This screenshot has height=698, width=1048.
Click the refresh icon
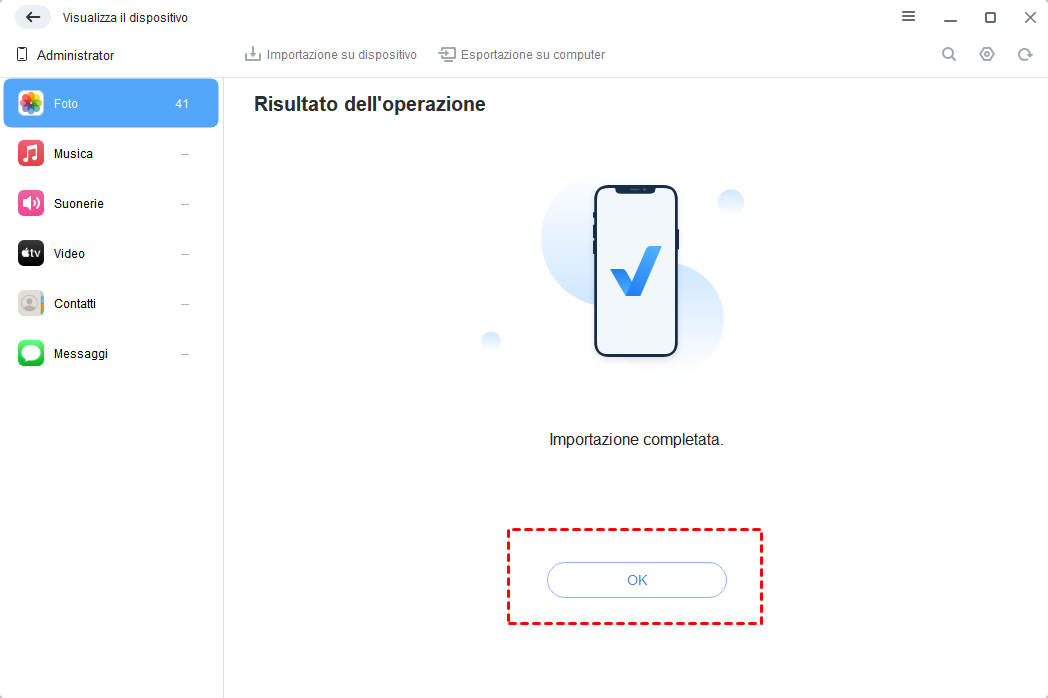(1025, 55)
